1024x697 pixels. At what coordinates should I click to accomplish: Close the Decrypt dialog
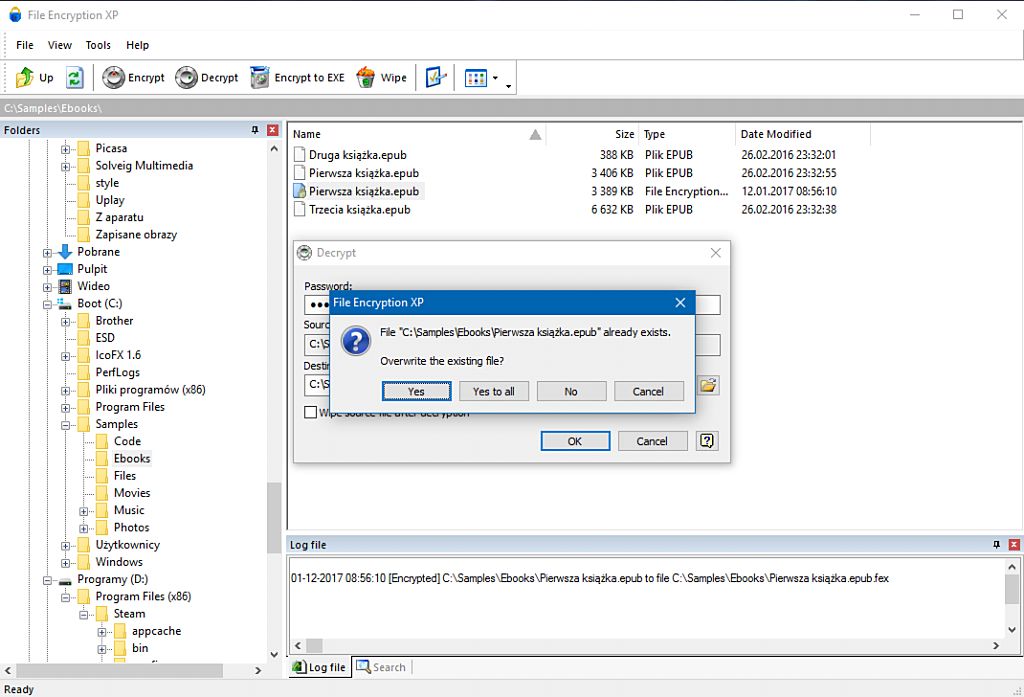point(716,253)
